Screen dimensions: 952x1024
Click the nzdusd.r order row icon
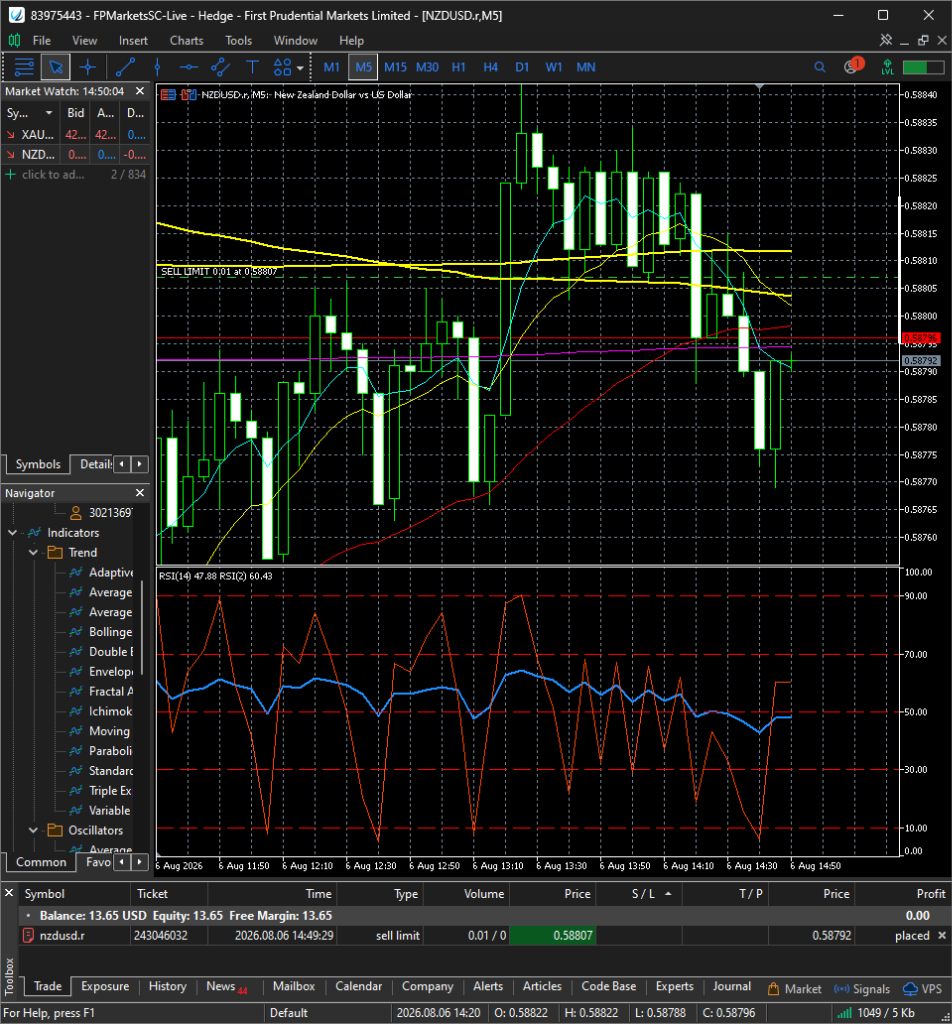pyautogui.click(x=28, y=935)
